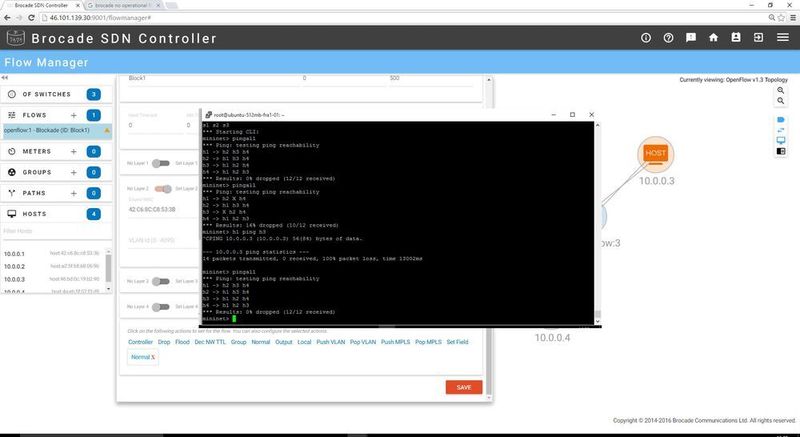Add the Local action
The image size is (800, 437).
point(304,342)
